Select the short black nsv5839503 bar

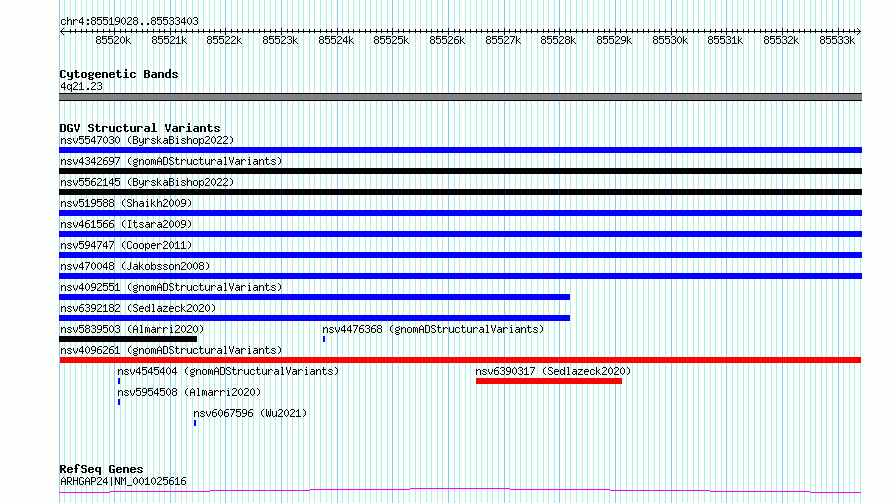128,339
